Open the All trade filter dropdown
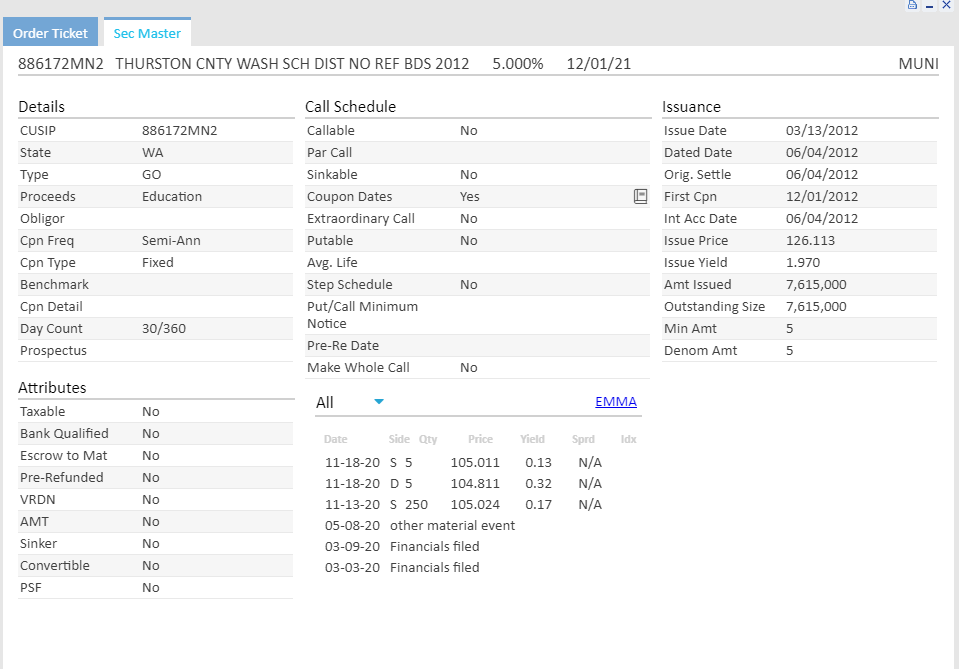 point(350,402)
